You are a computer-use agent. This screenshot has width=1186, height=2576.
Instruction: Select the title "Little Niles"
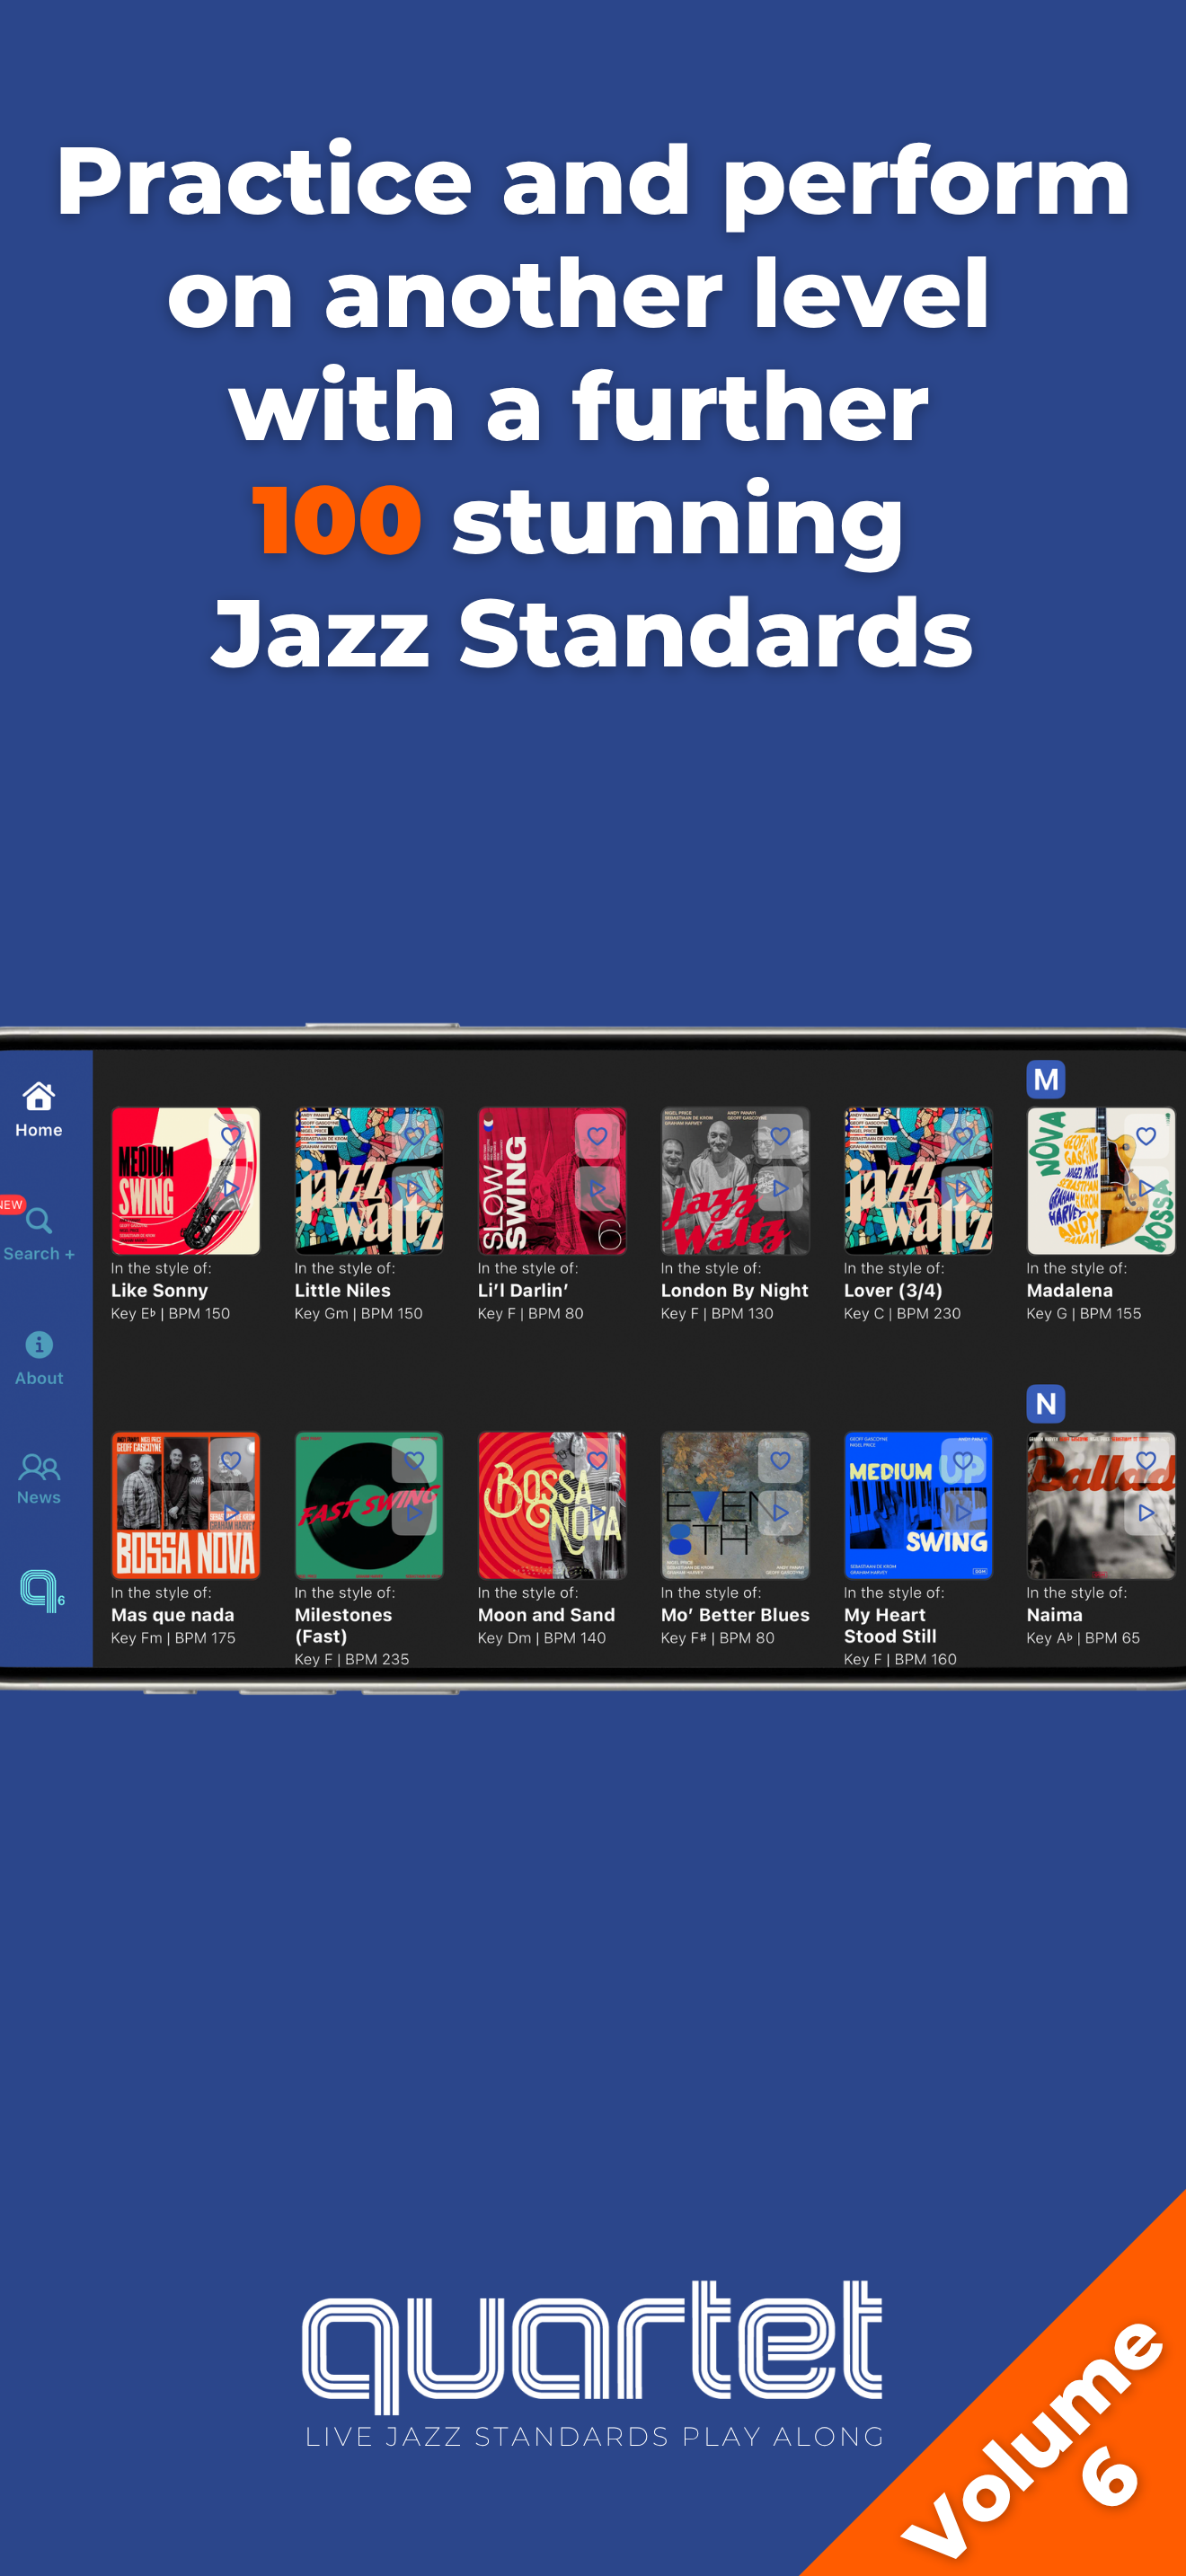point(342,1290)
